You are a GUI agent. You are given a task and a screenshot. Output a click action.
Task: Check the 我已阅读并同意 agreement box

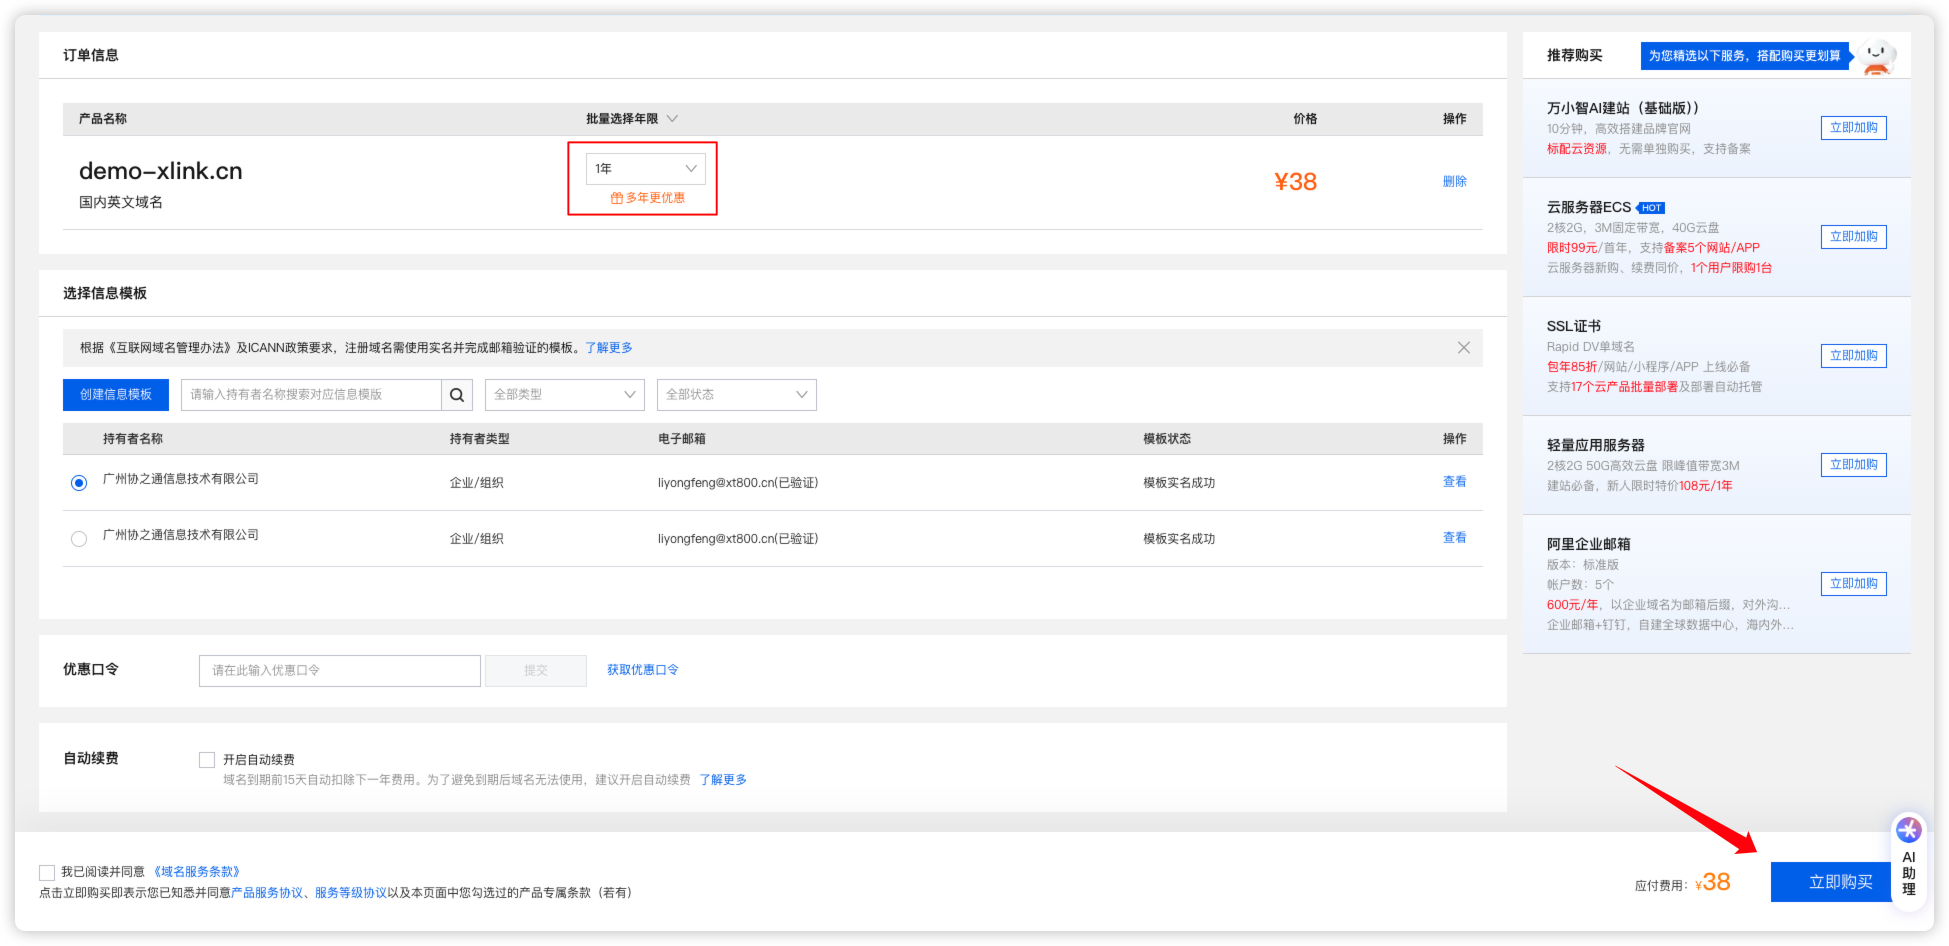click(x=47, y=873)
